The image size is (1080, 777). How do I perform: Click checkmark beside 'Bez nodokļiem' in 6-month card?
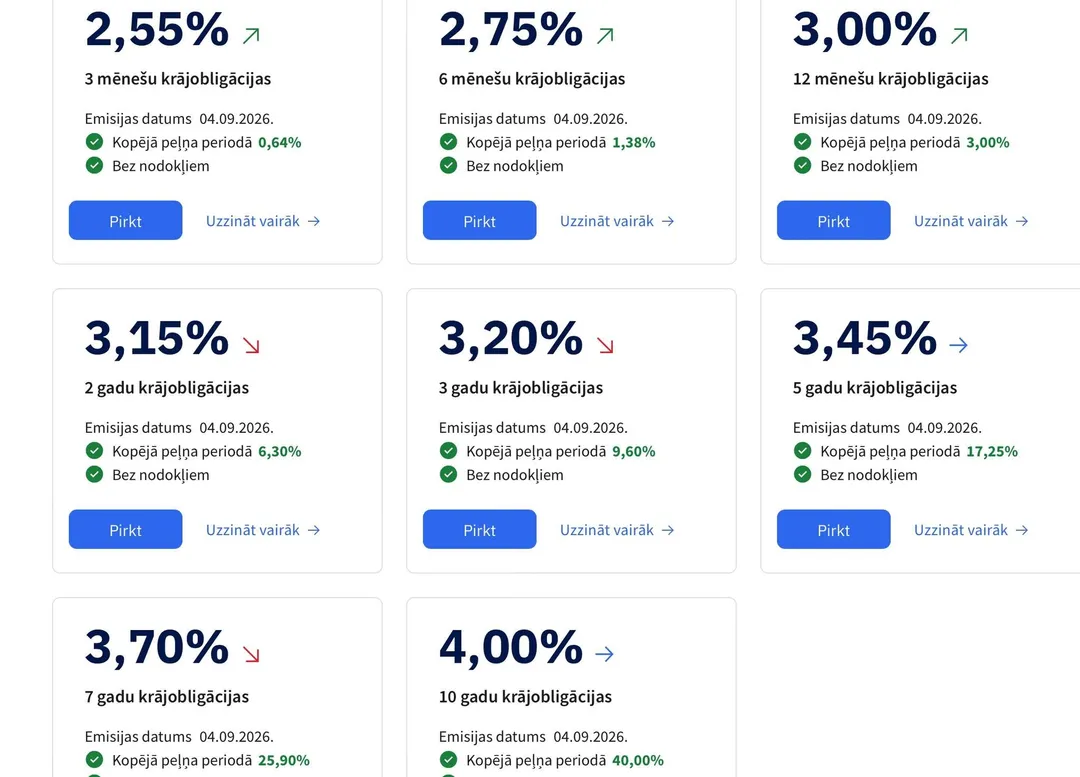[x=448, y=165]
